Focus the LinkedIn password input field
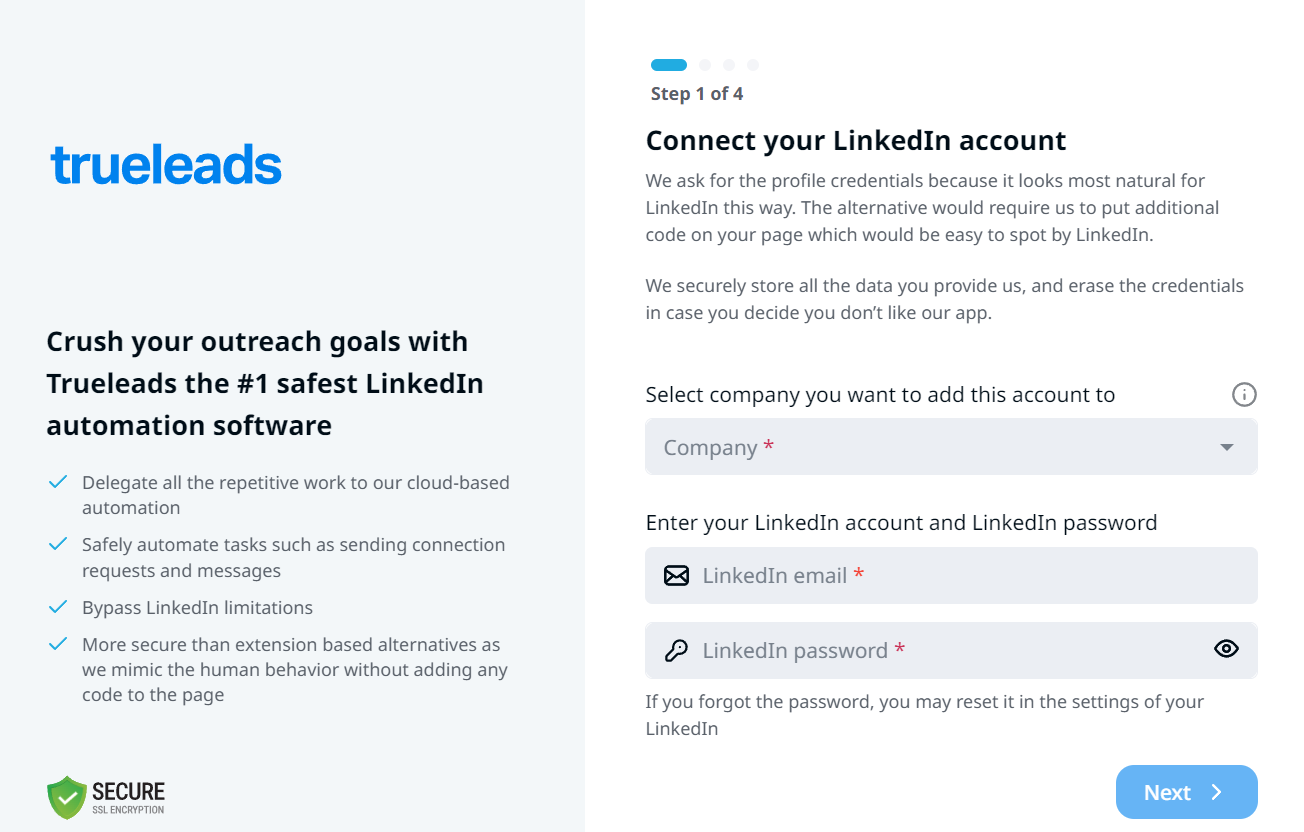The height and width of the screenshot is (832, 1304). 940,651
